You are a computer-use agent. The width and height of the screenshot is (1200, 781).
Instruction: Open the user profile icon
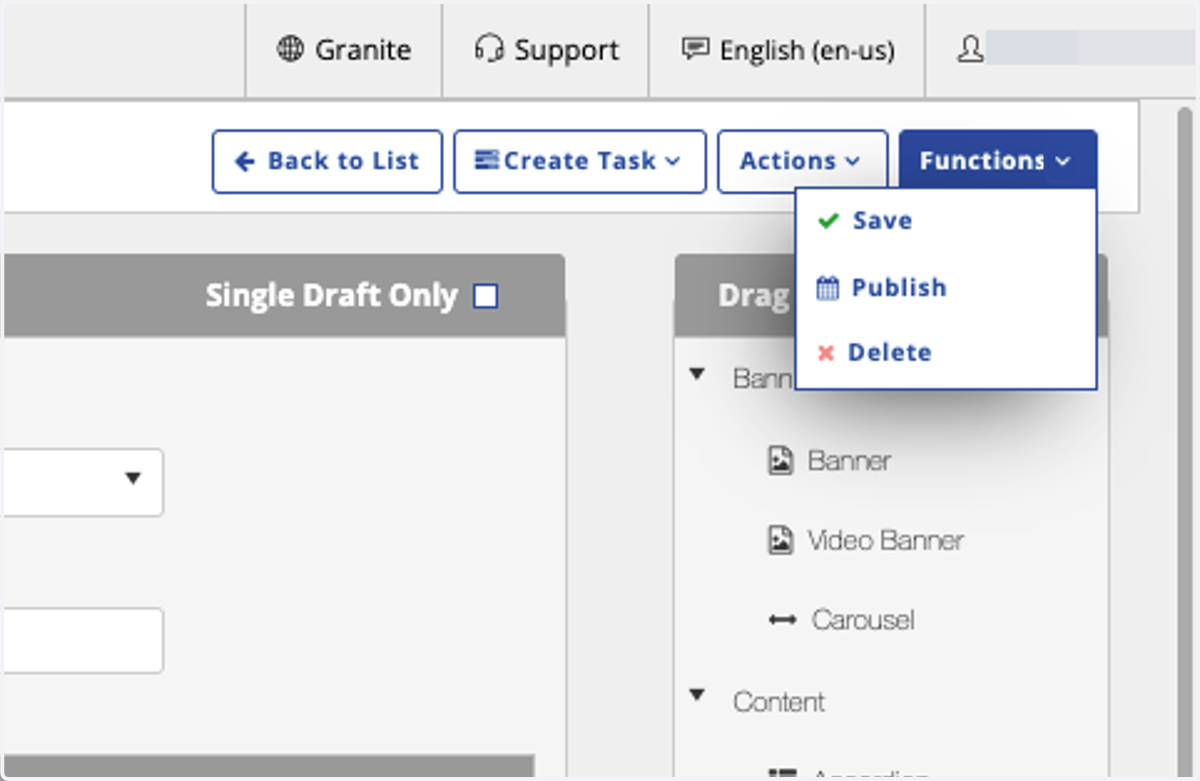pyautogui.click(x=970, y=50)
